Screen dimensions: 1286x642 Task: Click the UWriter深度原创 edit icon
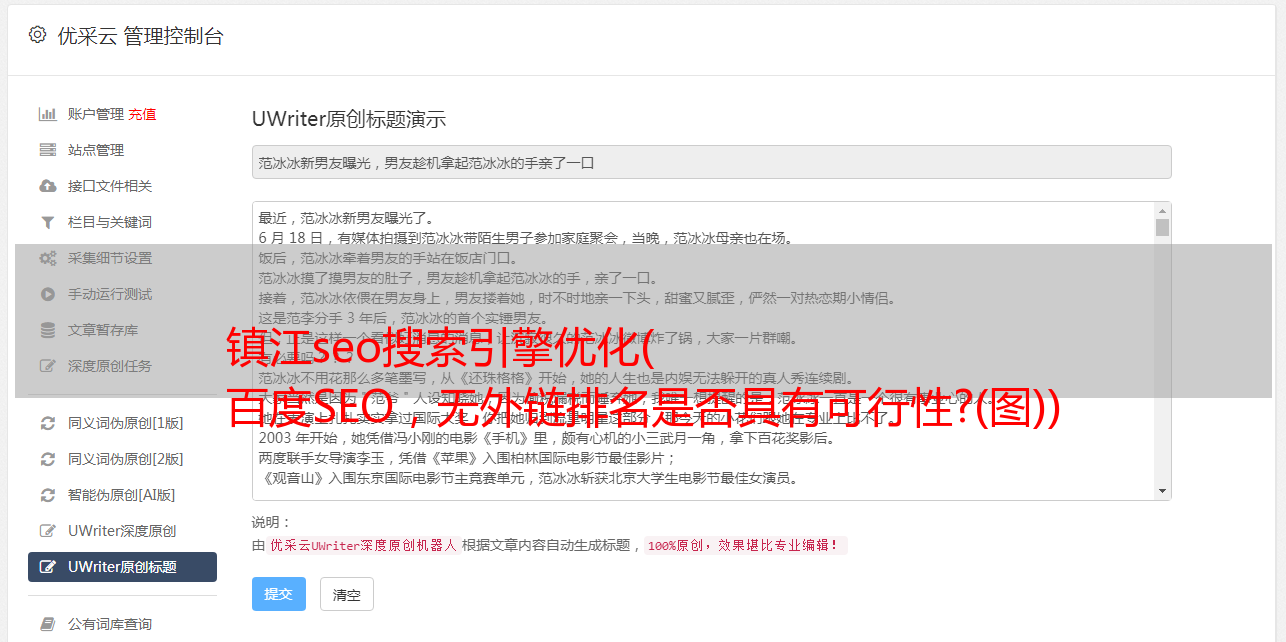point(47,531)
